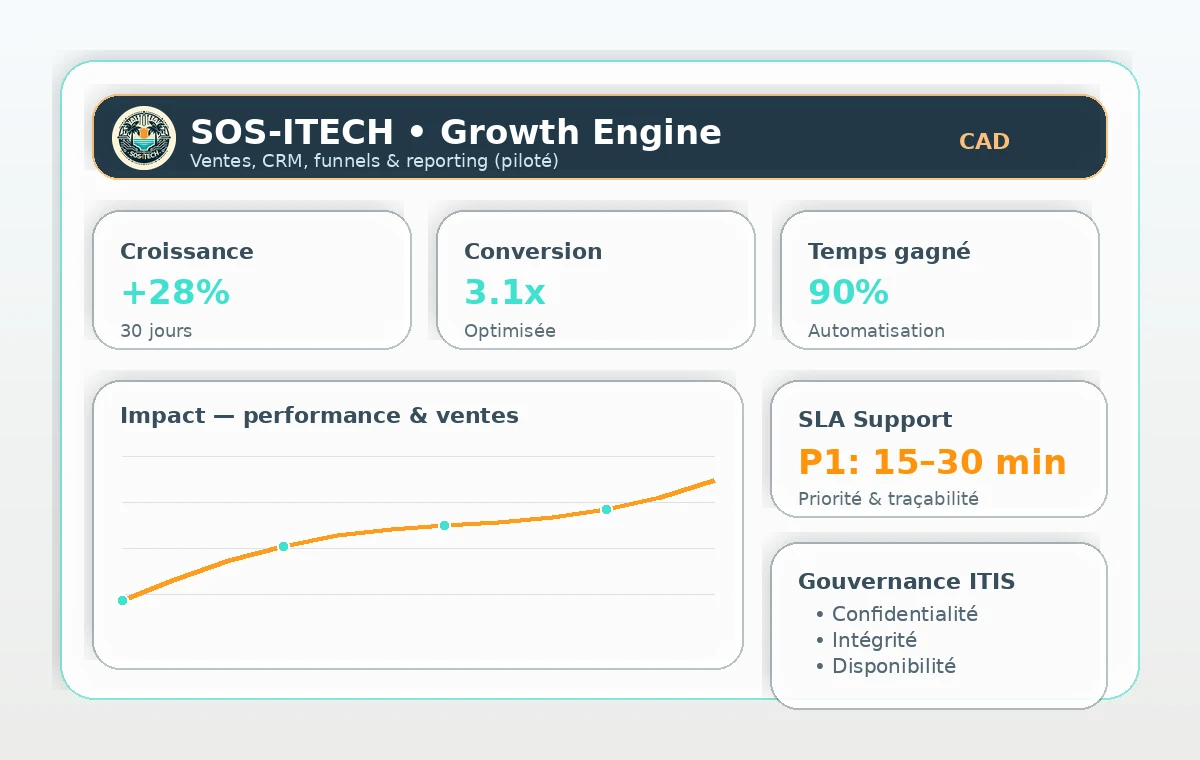This screenshot has width=1200, height=760.
Task: Click the orange trend line end
Action: 711,481
